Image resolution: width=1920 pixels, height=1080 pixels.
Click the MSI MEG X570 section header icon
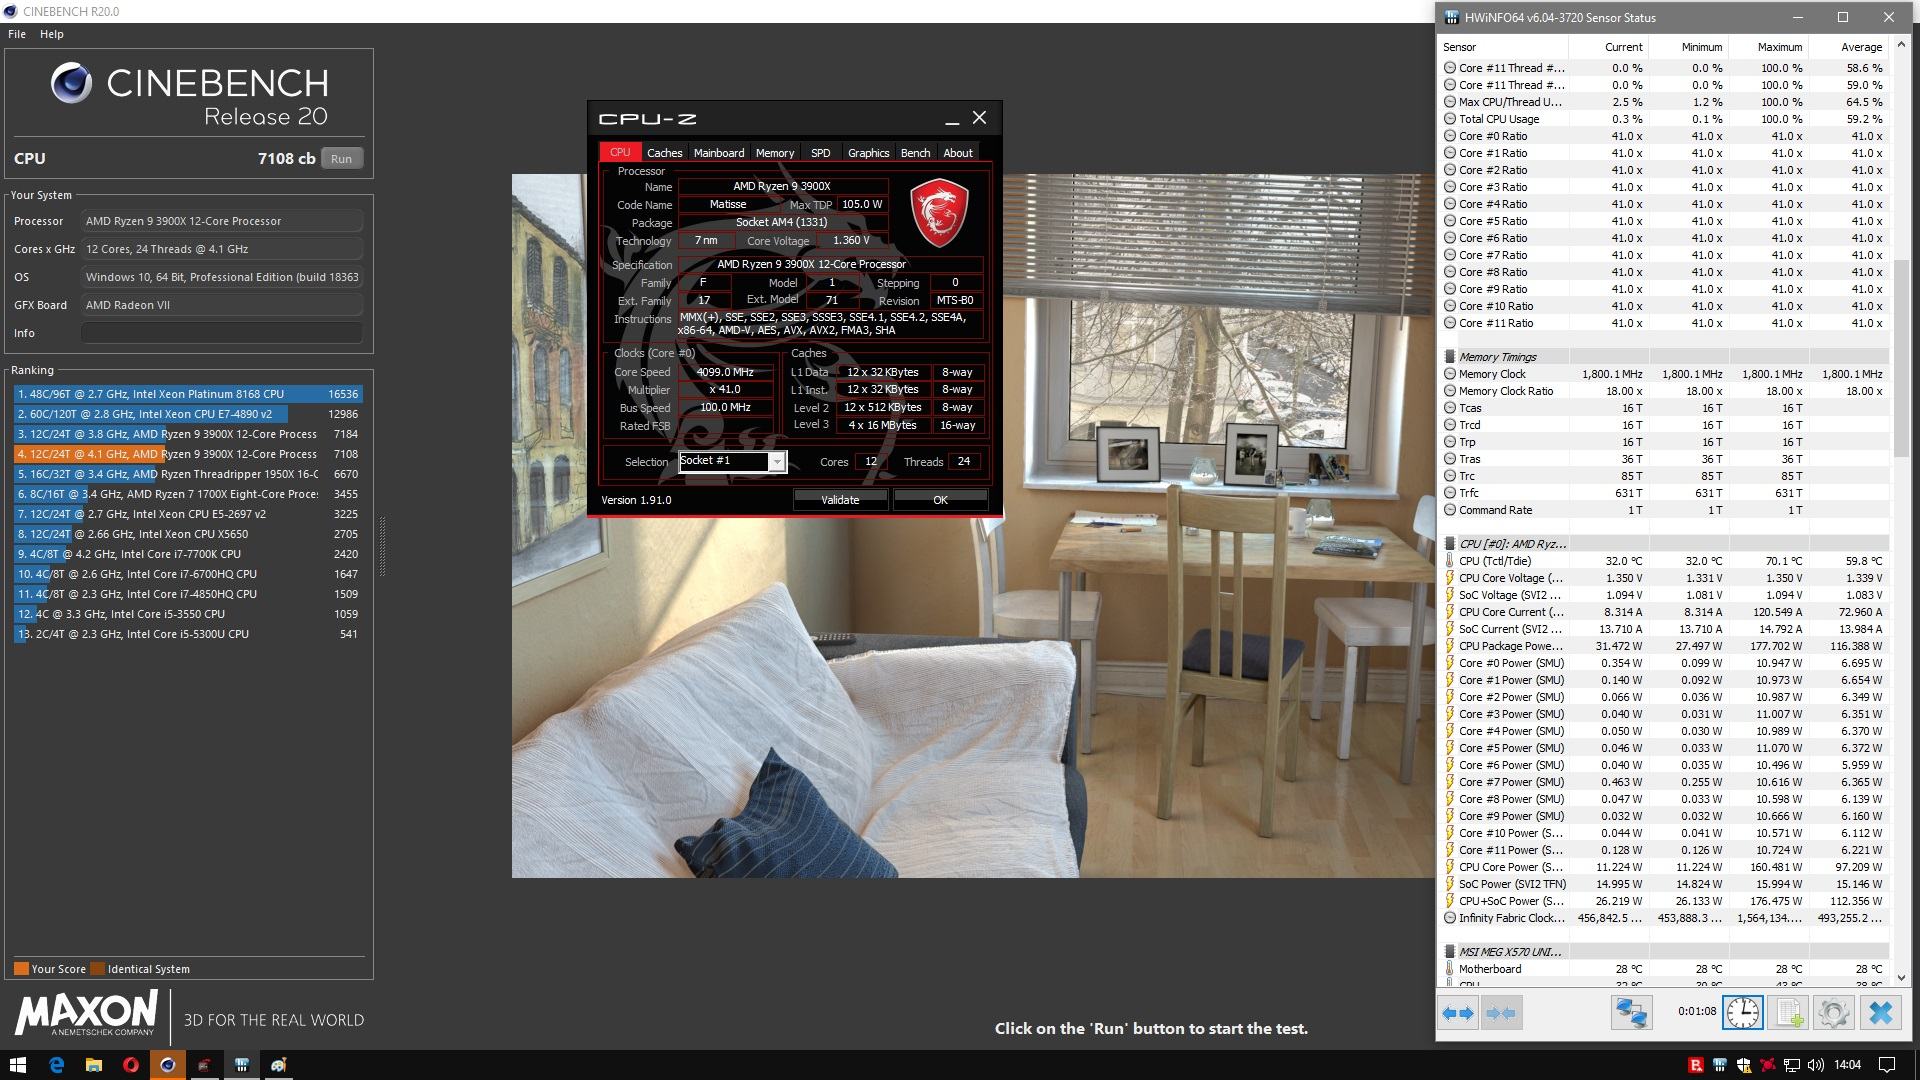[x=1449, y=952]
